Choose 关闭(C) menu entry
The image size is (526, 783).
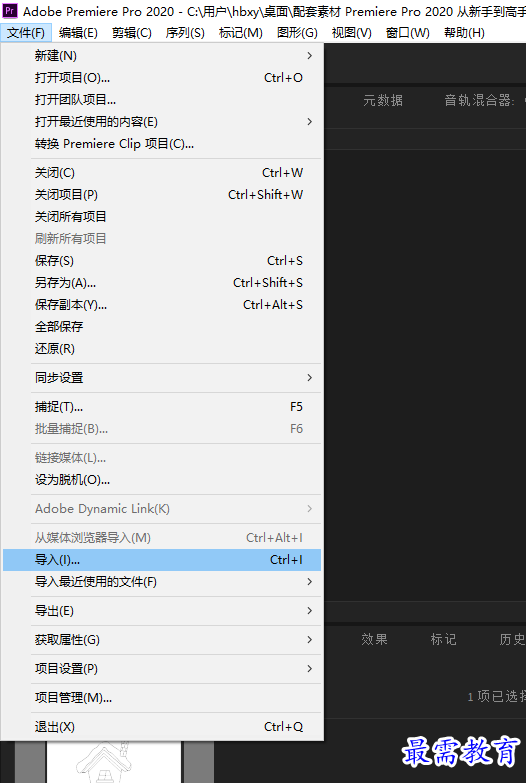162,173
